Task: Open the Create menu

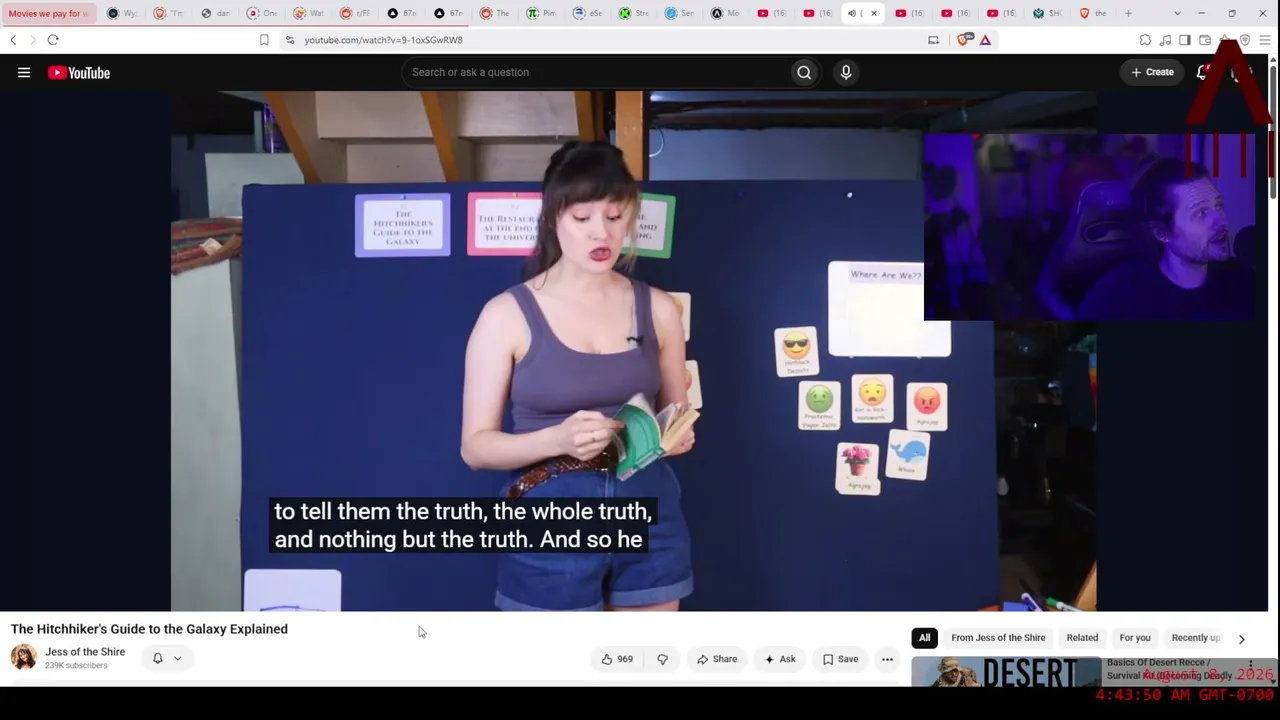Action: 1152,72
